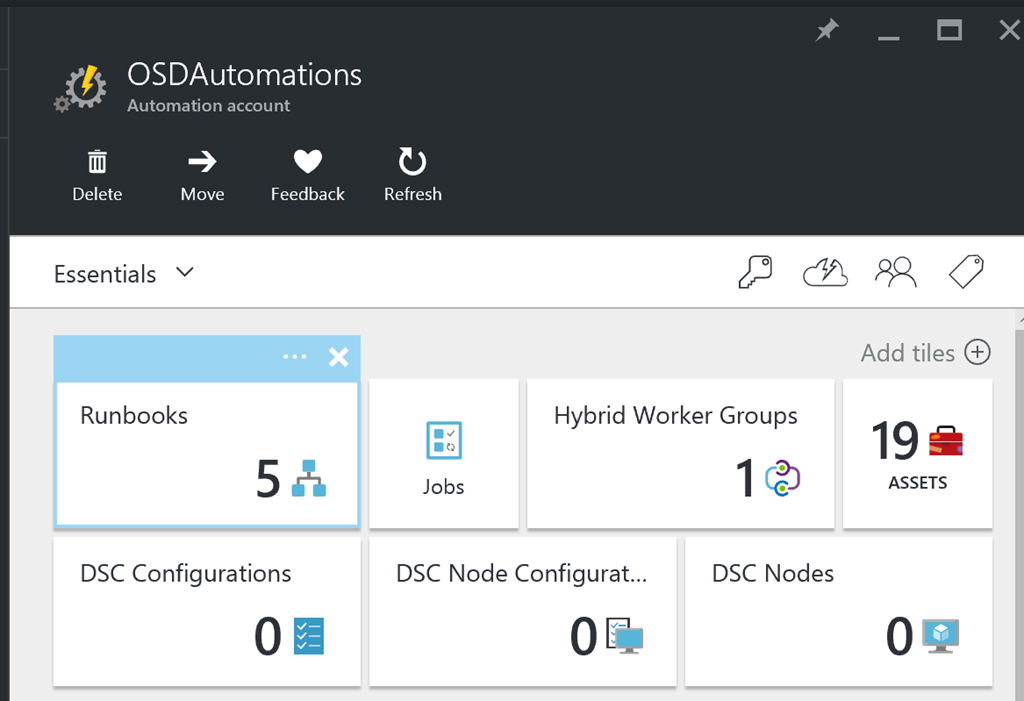Click the DSC Node Configurat... title
Screen dimensions: 1024x701
point(522,574)
